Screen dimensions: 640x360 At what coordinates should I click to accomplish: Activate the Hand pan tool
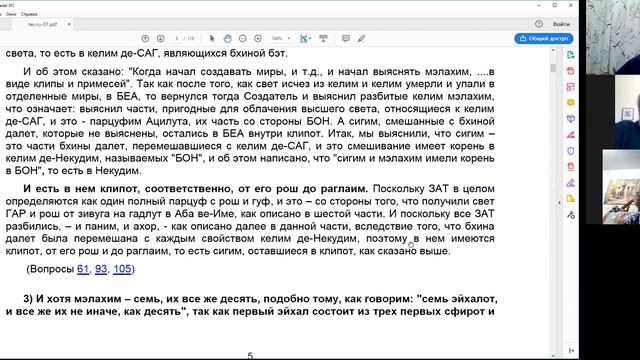227,38
